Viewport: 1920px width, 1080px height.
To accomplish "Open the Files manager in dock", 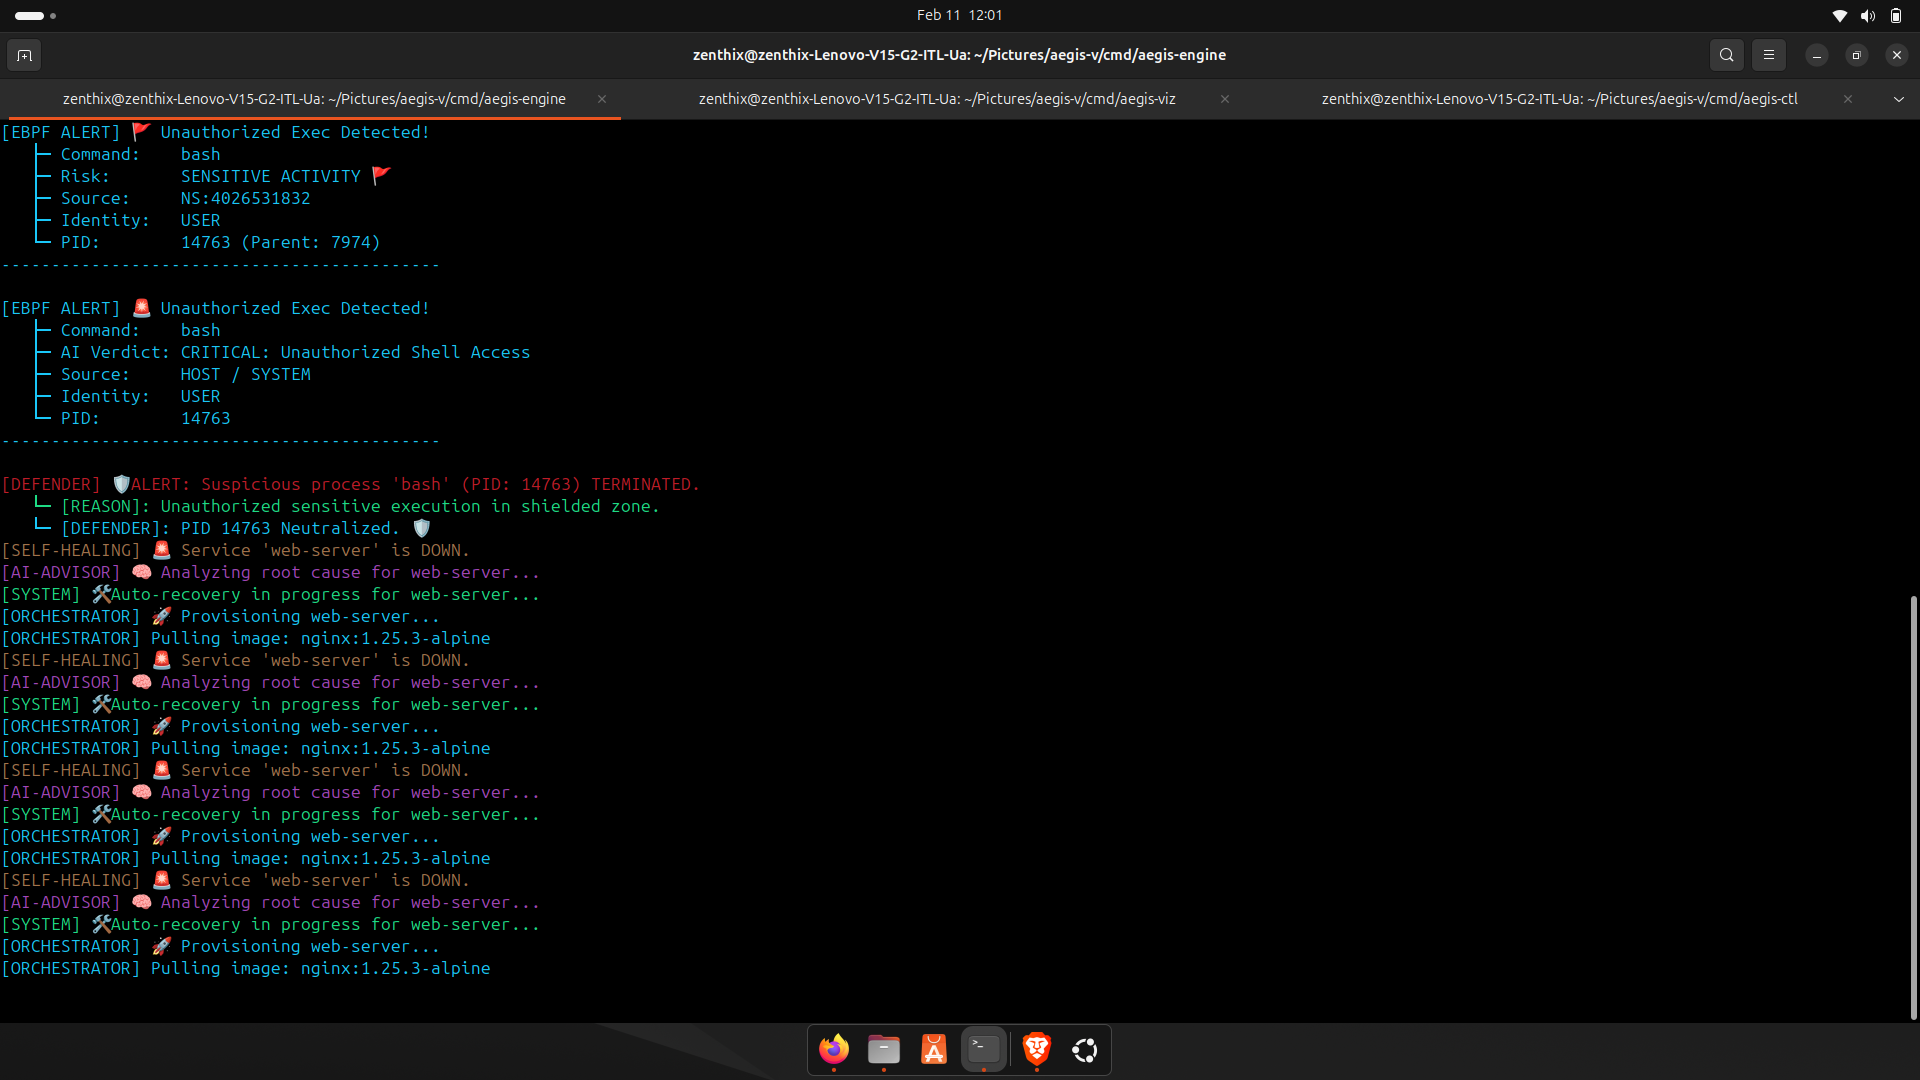I will (883, 1049).
